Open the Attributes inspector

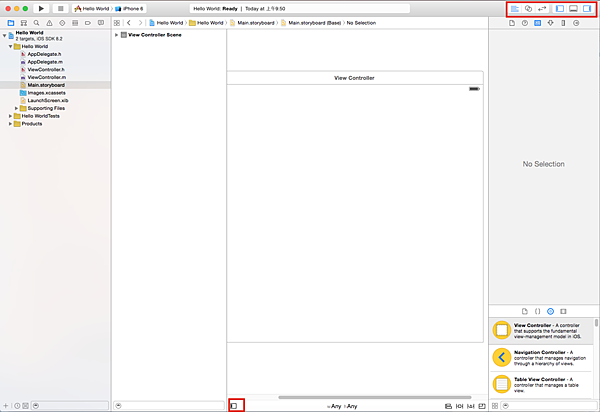(x=550, y=23)
